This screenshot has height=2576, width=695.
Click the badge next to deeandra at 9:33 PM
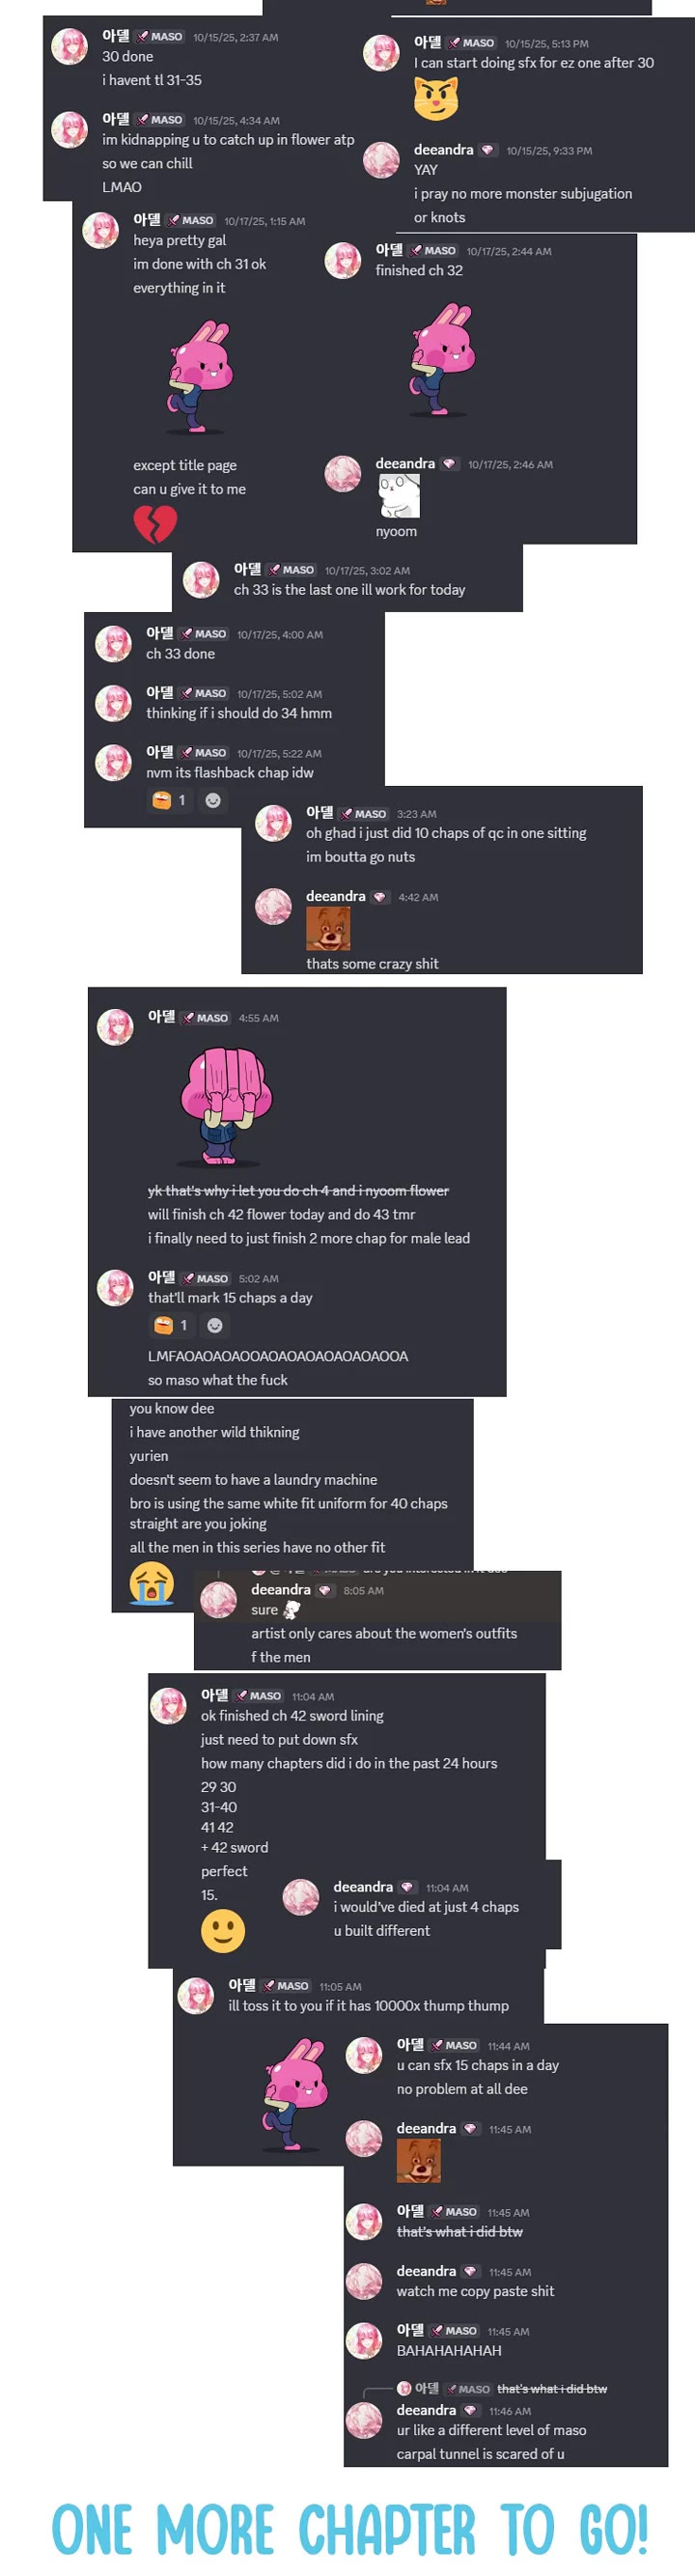coord(488,150)
